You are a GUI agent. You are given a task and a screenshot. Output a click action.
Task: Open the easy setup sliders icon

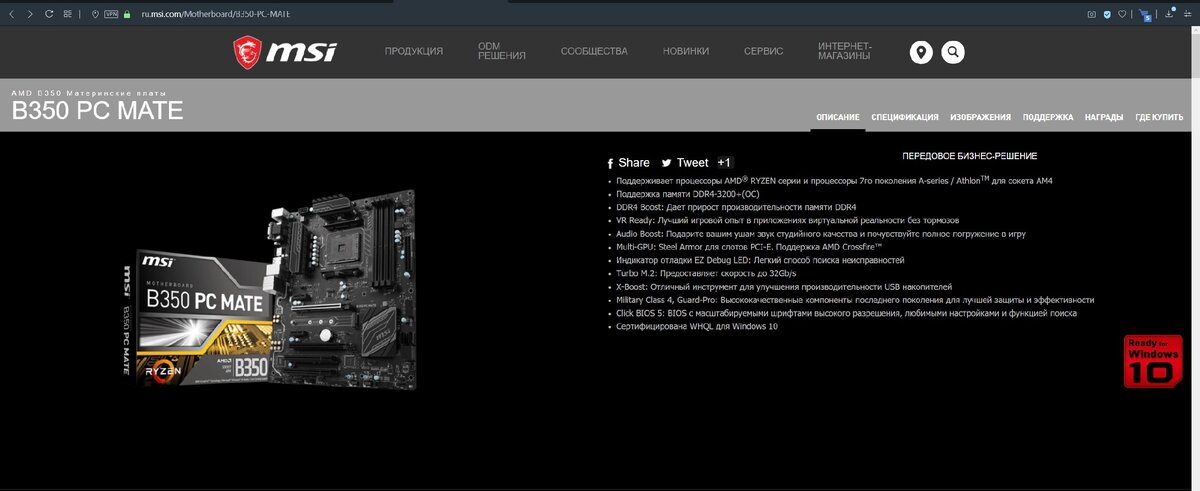coord(1187,15)
